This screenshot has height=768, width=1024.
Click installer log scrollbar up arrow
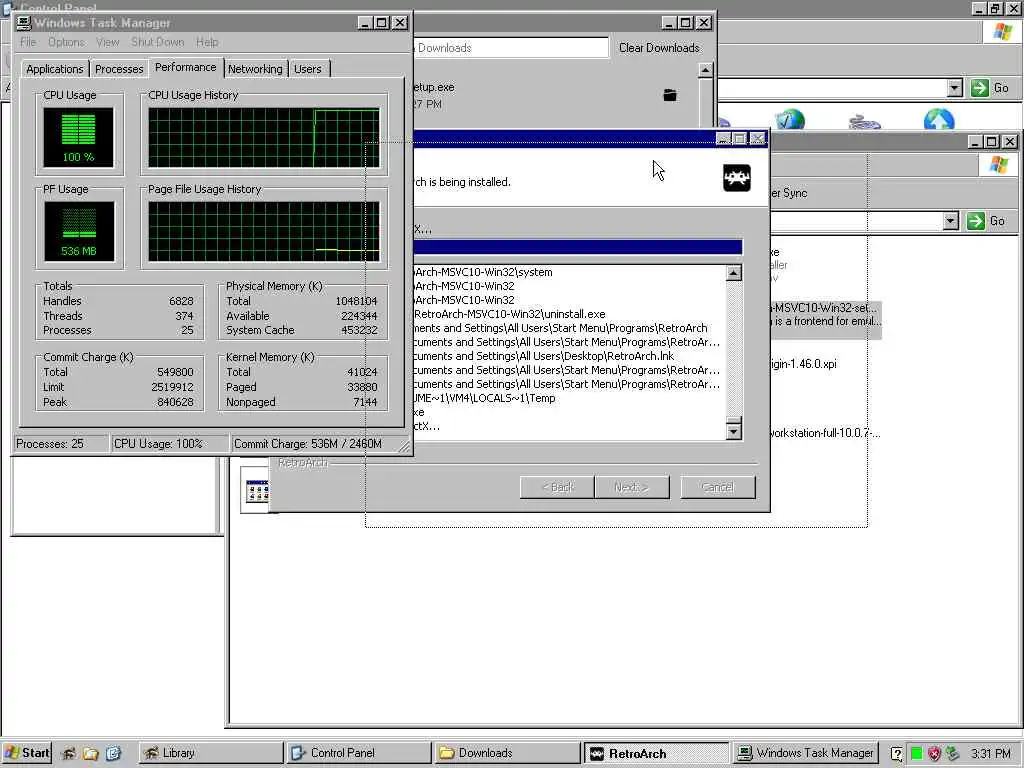click(x=734, y=273)
